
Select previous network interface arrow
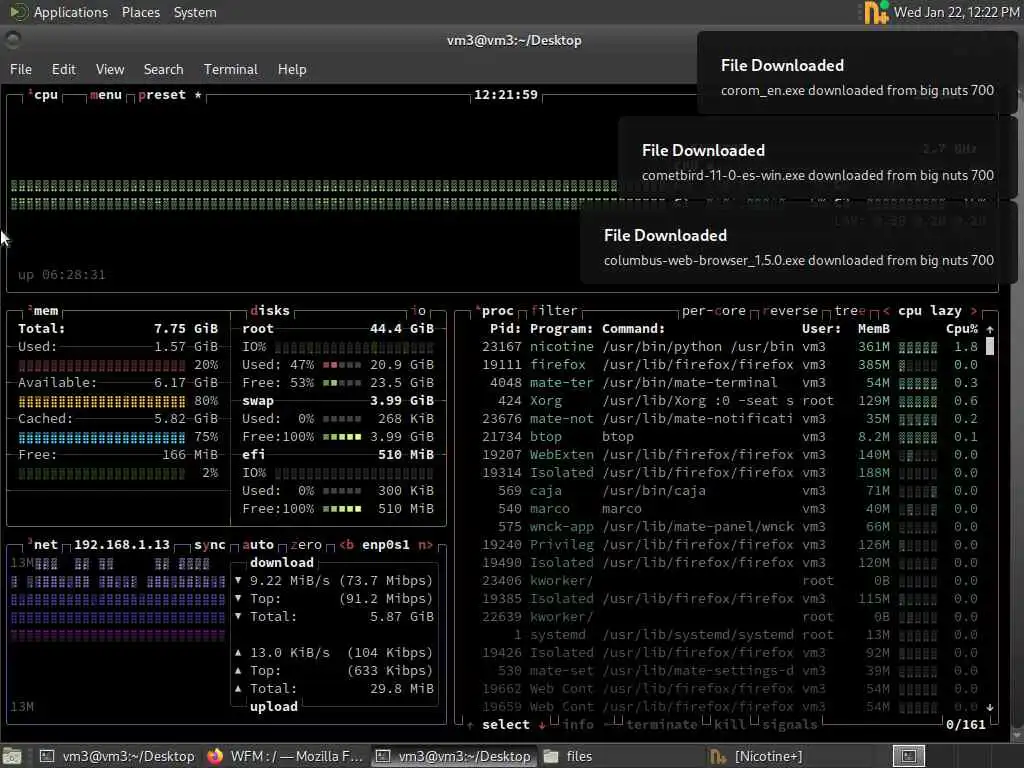347,545
